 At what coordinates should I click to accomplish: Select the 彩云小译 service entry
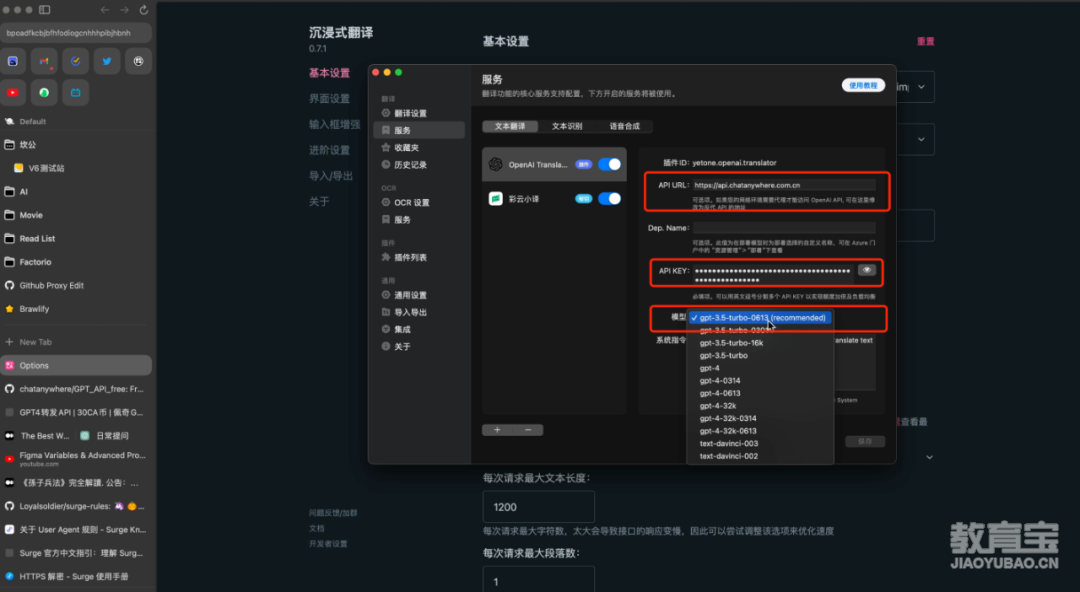[x=554, y=198]
